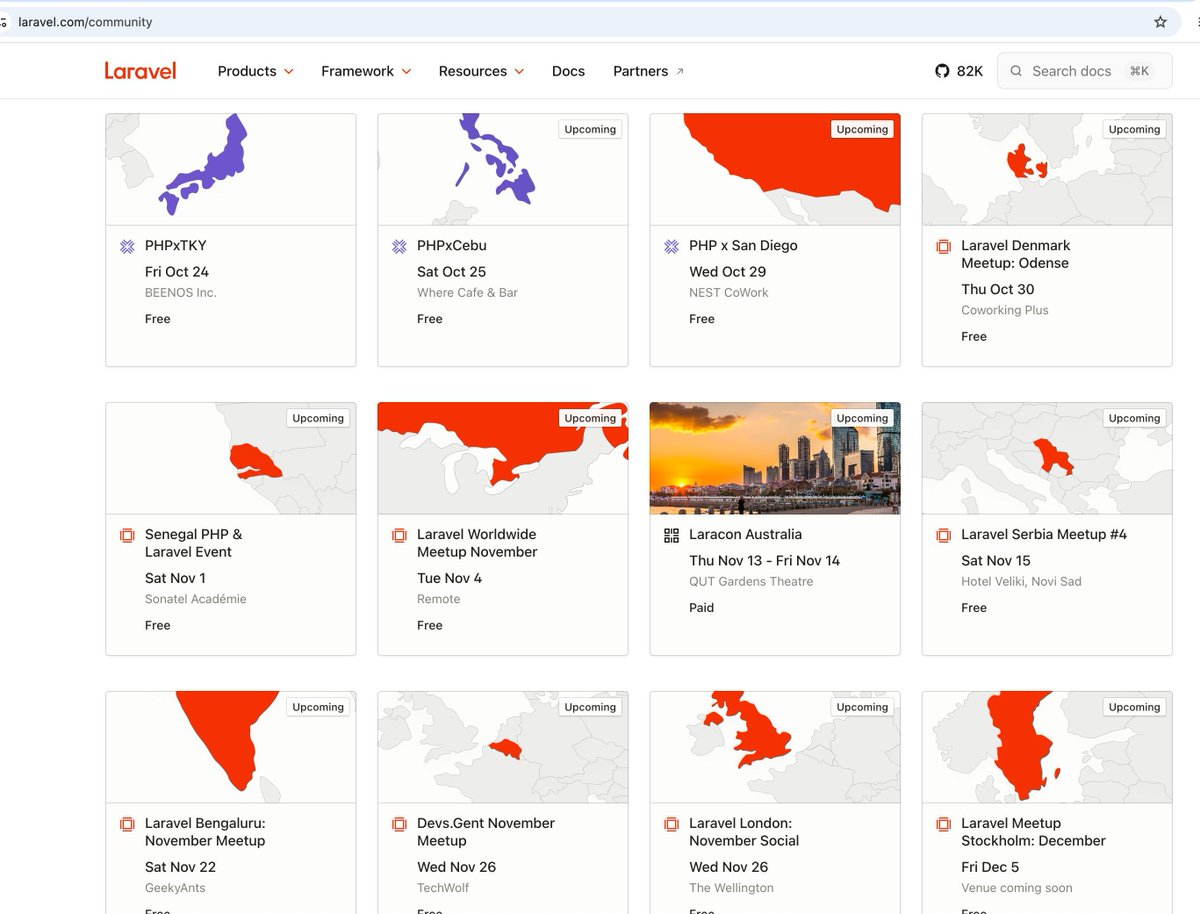
Task: Click Laracon Australia QR-style icon
Action: point(671,535)
